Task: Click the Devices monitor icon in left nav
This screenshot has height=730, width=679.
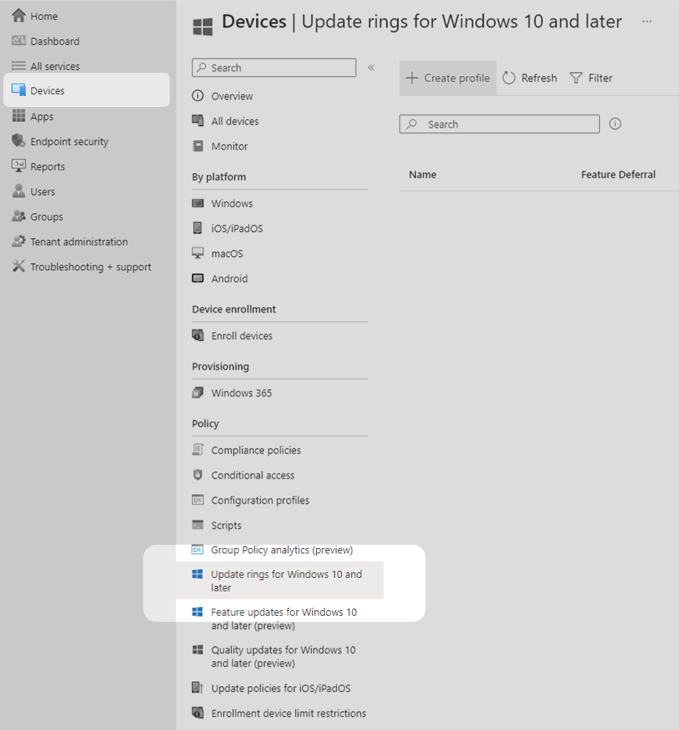Action: tap(19, 90)
